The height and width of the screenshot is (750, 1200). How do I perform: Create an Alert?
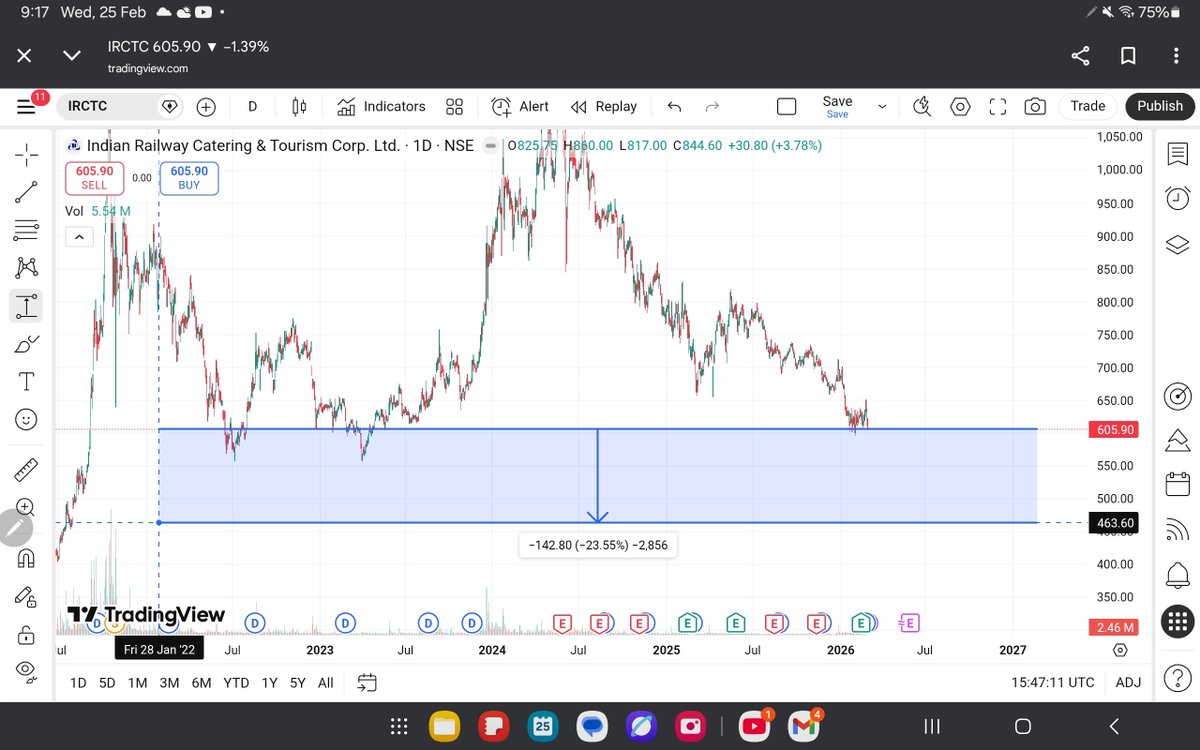pyautogui.click(x=520, y=106)
